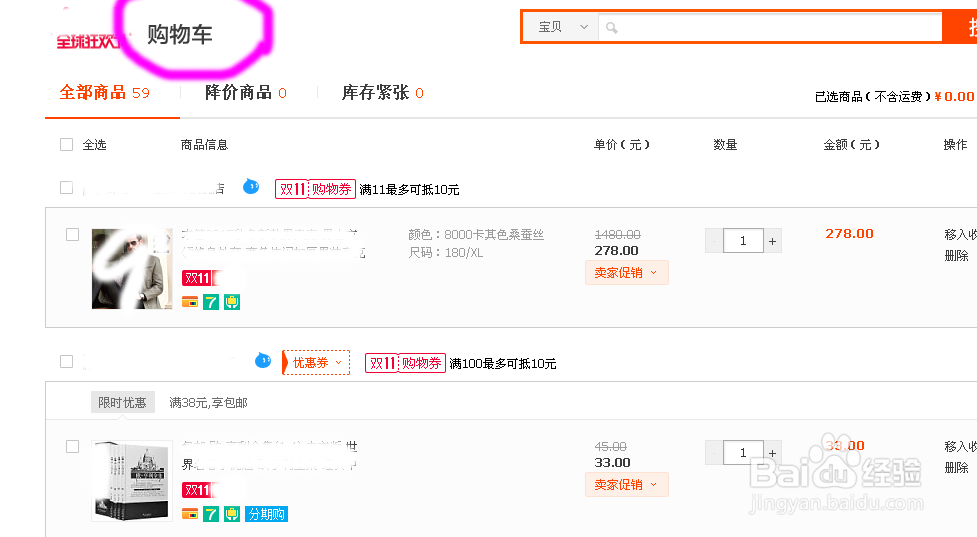
Task: Tick the 33.00 book item checkbox
Action: [72, 447]
